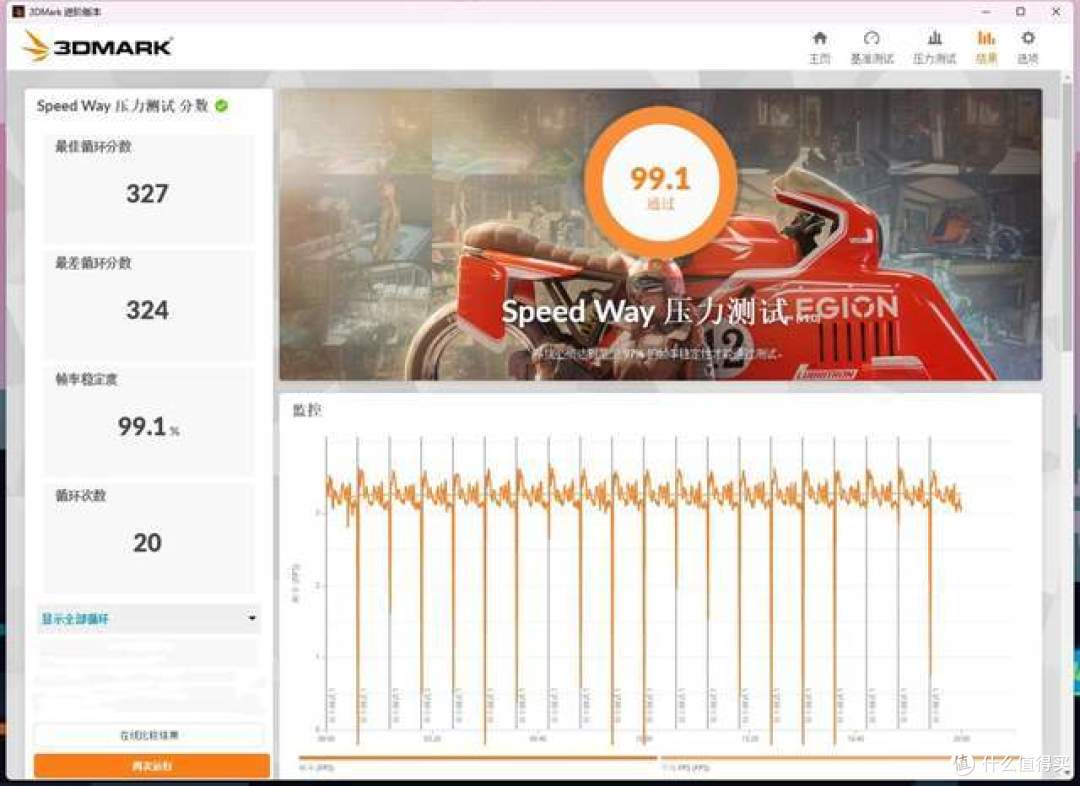
Task: Click the loop count value 20
Action: point(147,543)
